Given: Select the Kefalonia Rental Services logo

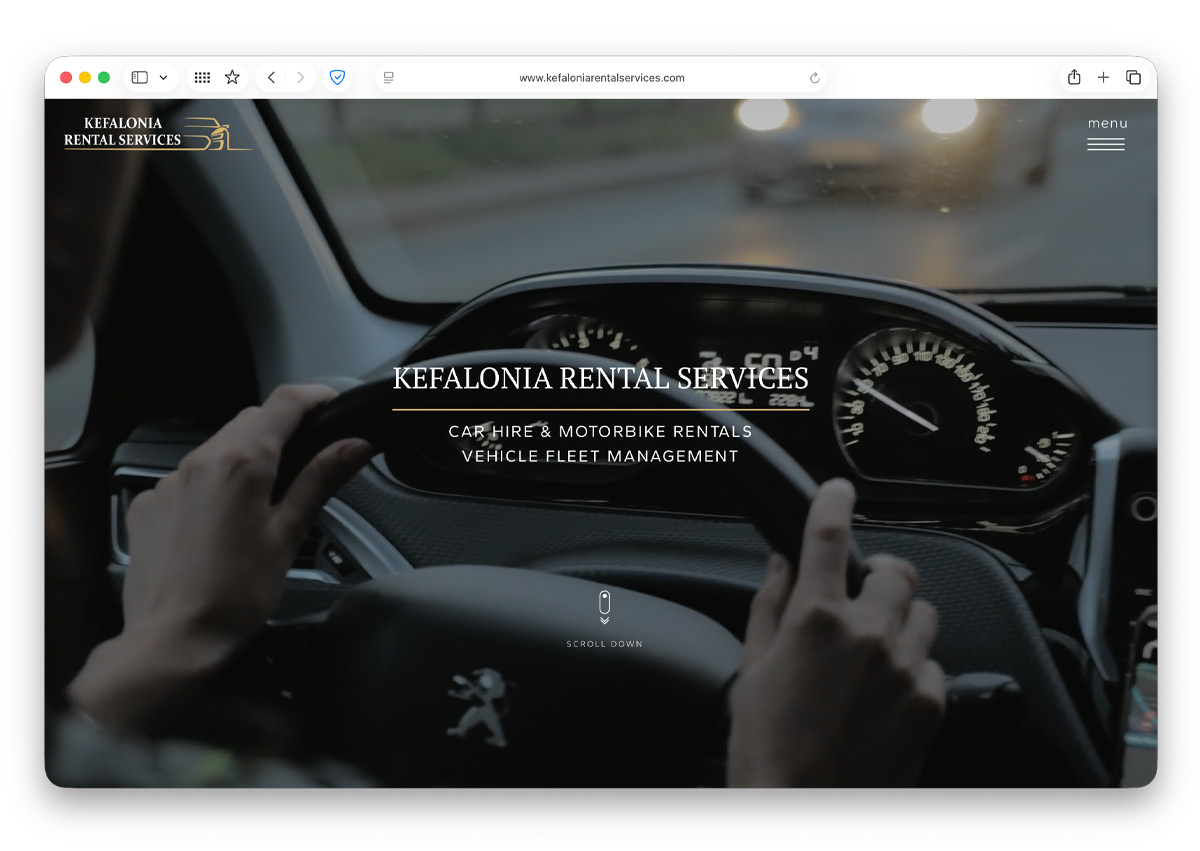Looking at the screenshot, I should coord(157,132).
